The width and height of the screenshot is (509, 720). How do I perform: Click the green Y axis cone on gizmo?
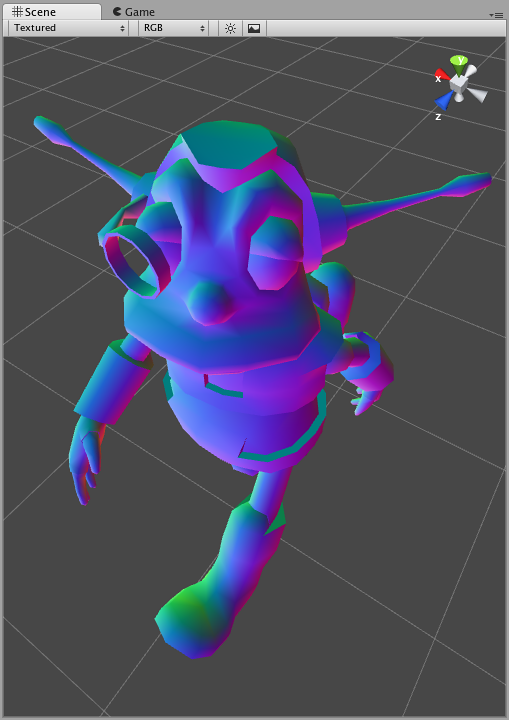pyautogui.click(x=458, y=63)
